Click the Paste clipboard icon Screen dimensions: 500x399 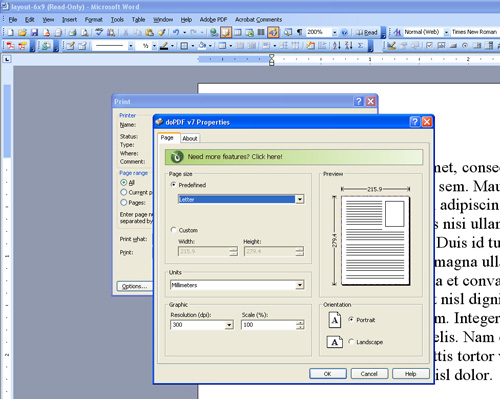[x=150, y=32]
